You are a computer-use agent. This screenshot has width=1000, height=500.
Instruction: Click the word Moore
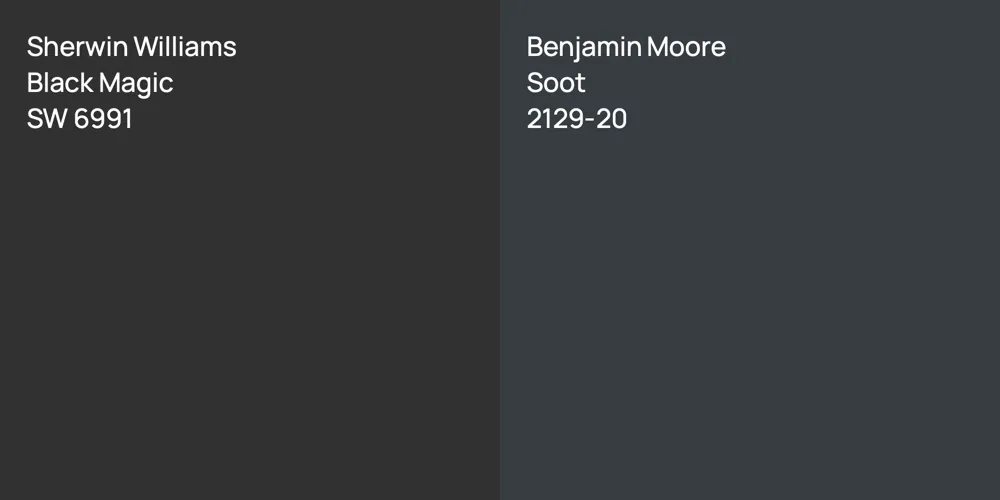click(686, 47)
